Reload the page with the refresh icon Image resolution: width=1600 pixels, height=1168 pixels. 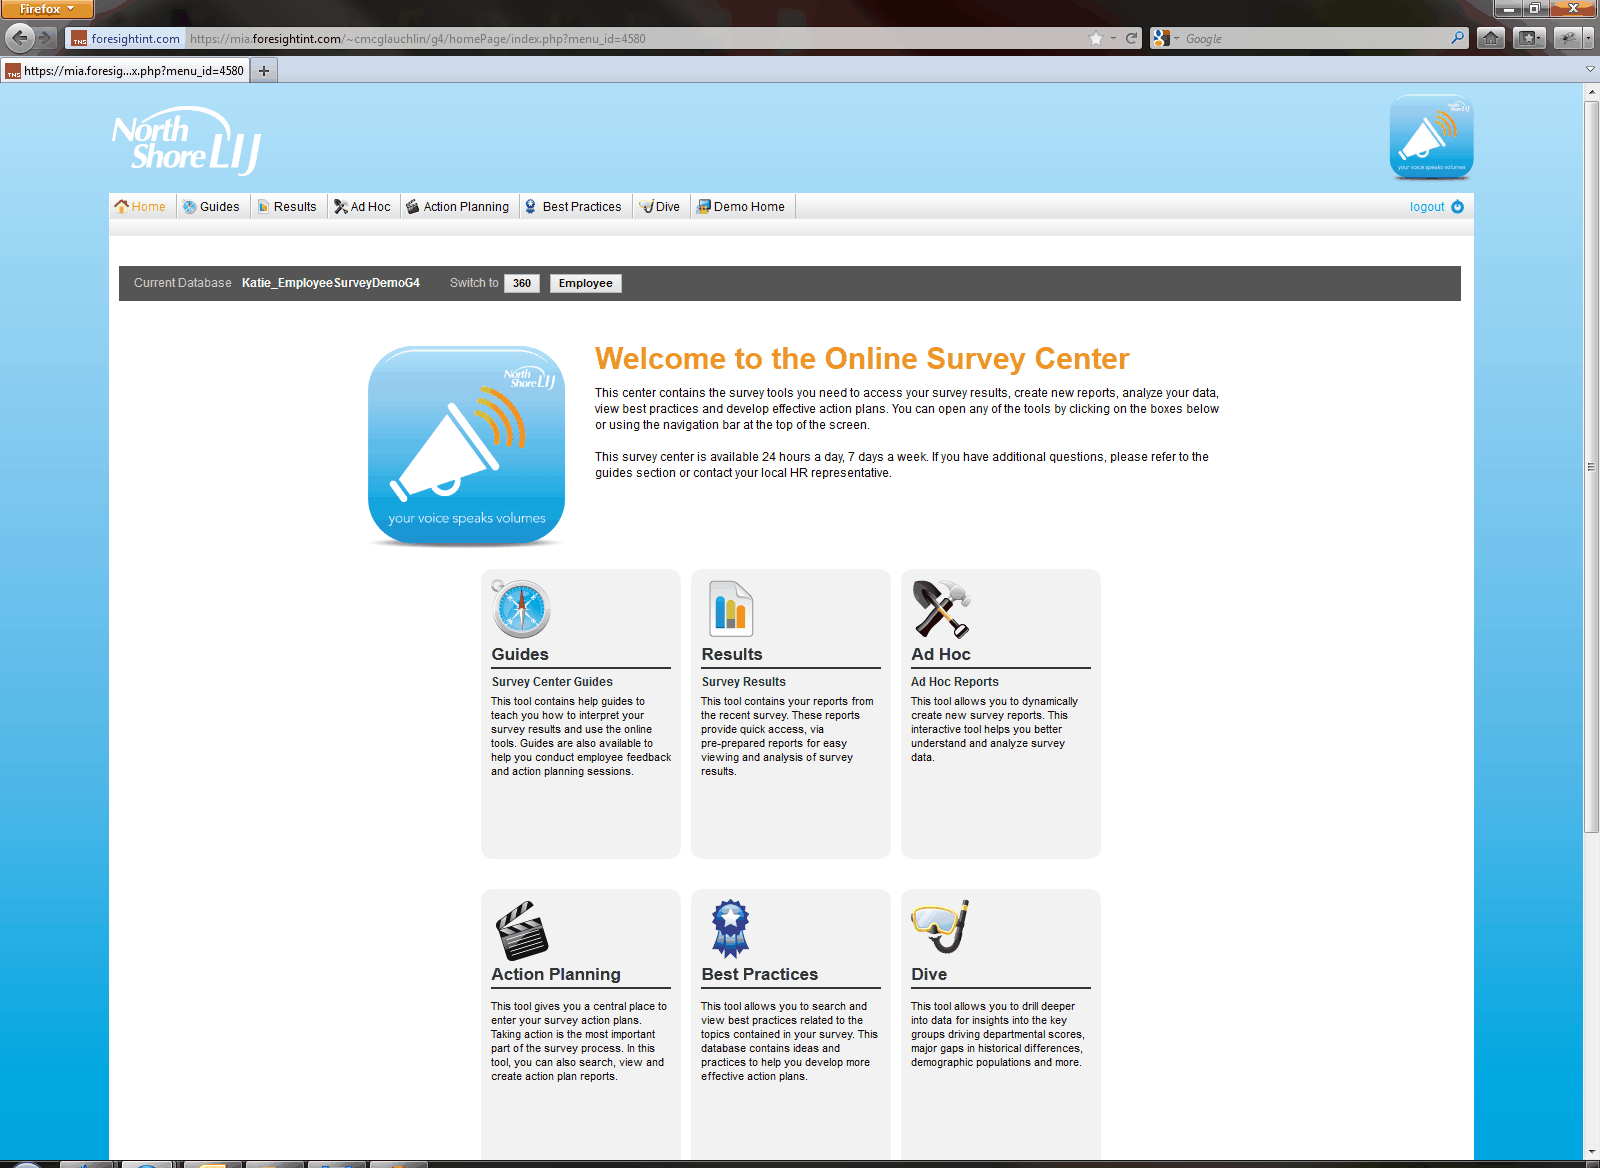coord(1132,39)
